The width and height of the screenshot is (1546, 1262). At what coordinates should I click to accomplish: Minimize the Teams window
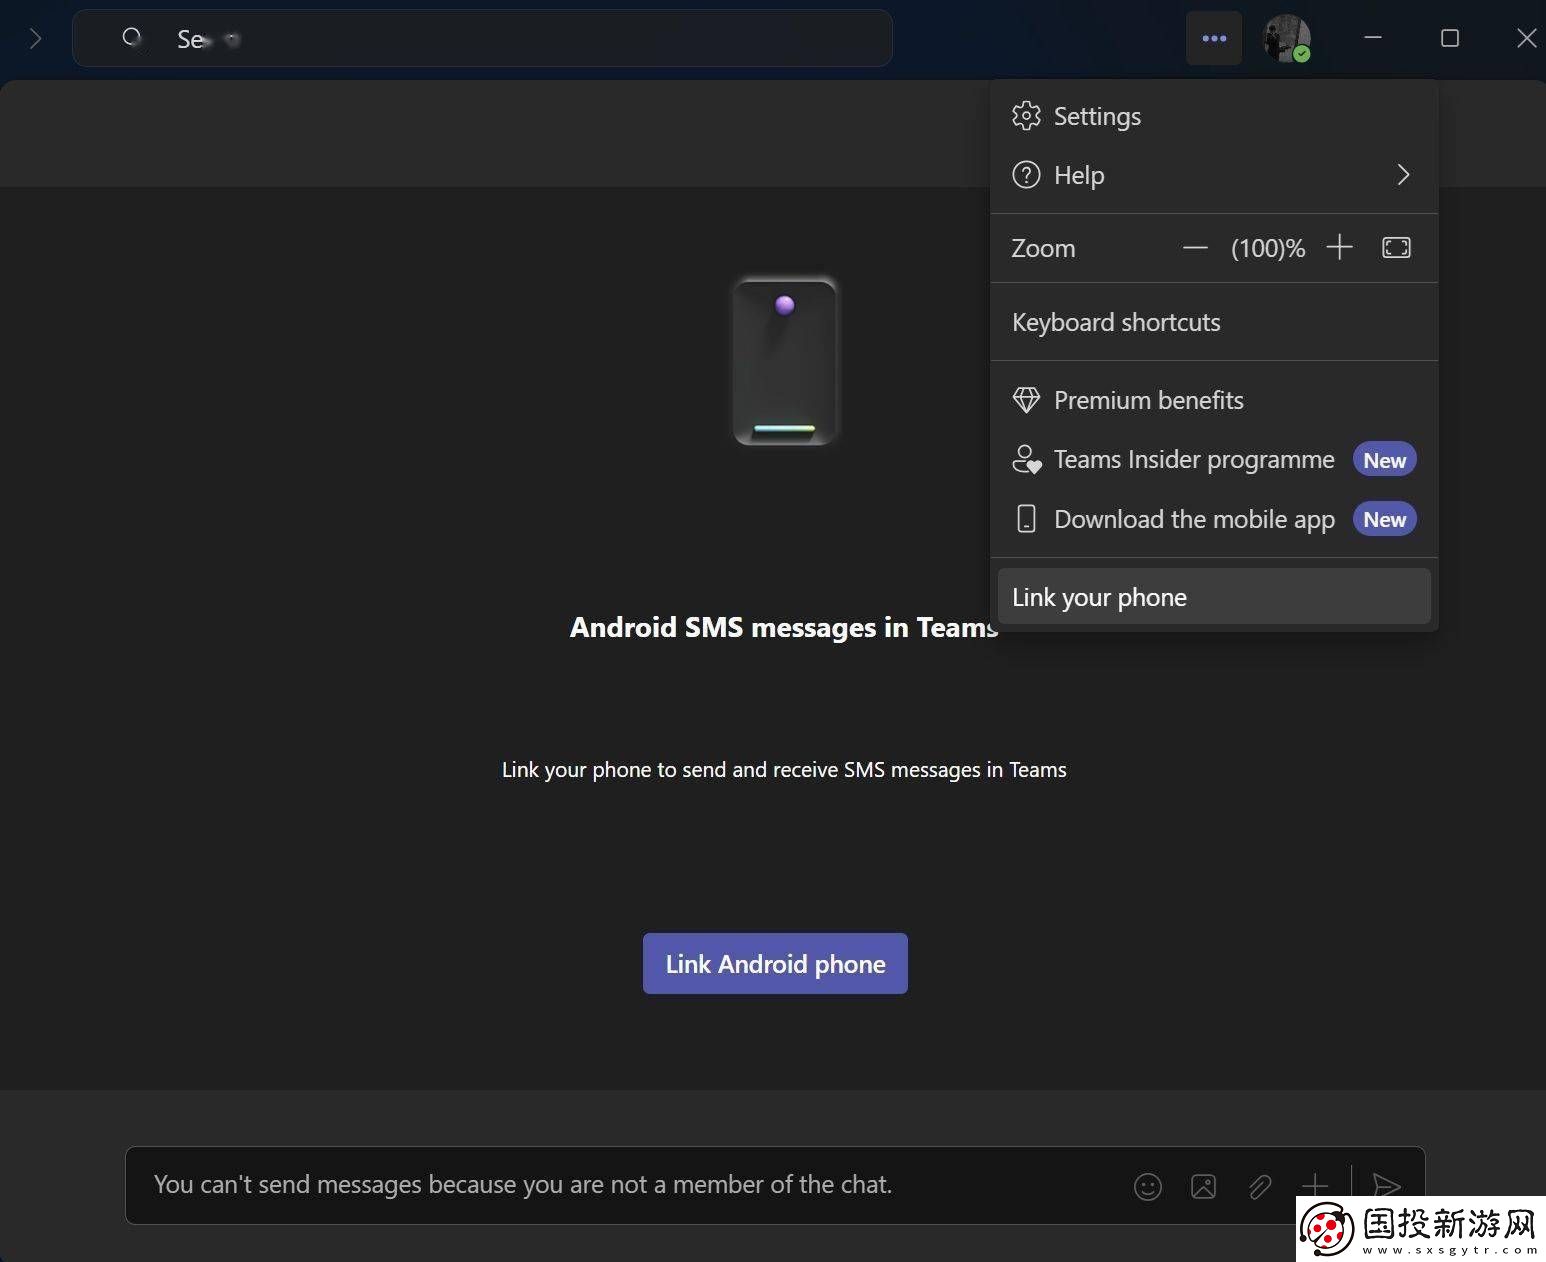pos(1373,38)
